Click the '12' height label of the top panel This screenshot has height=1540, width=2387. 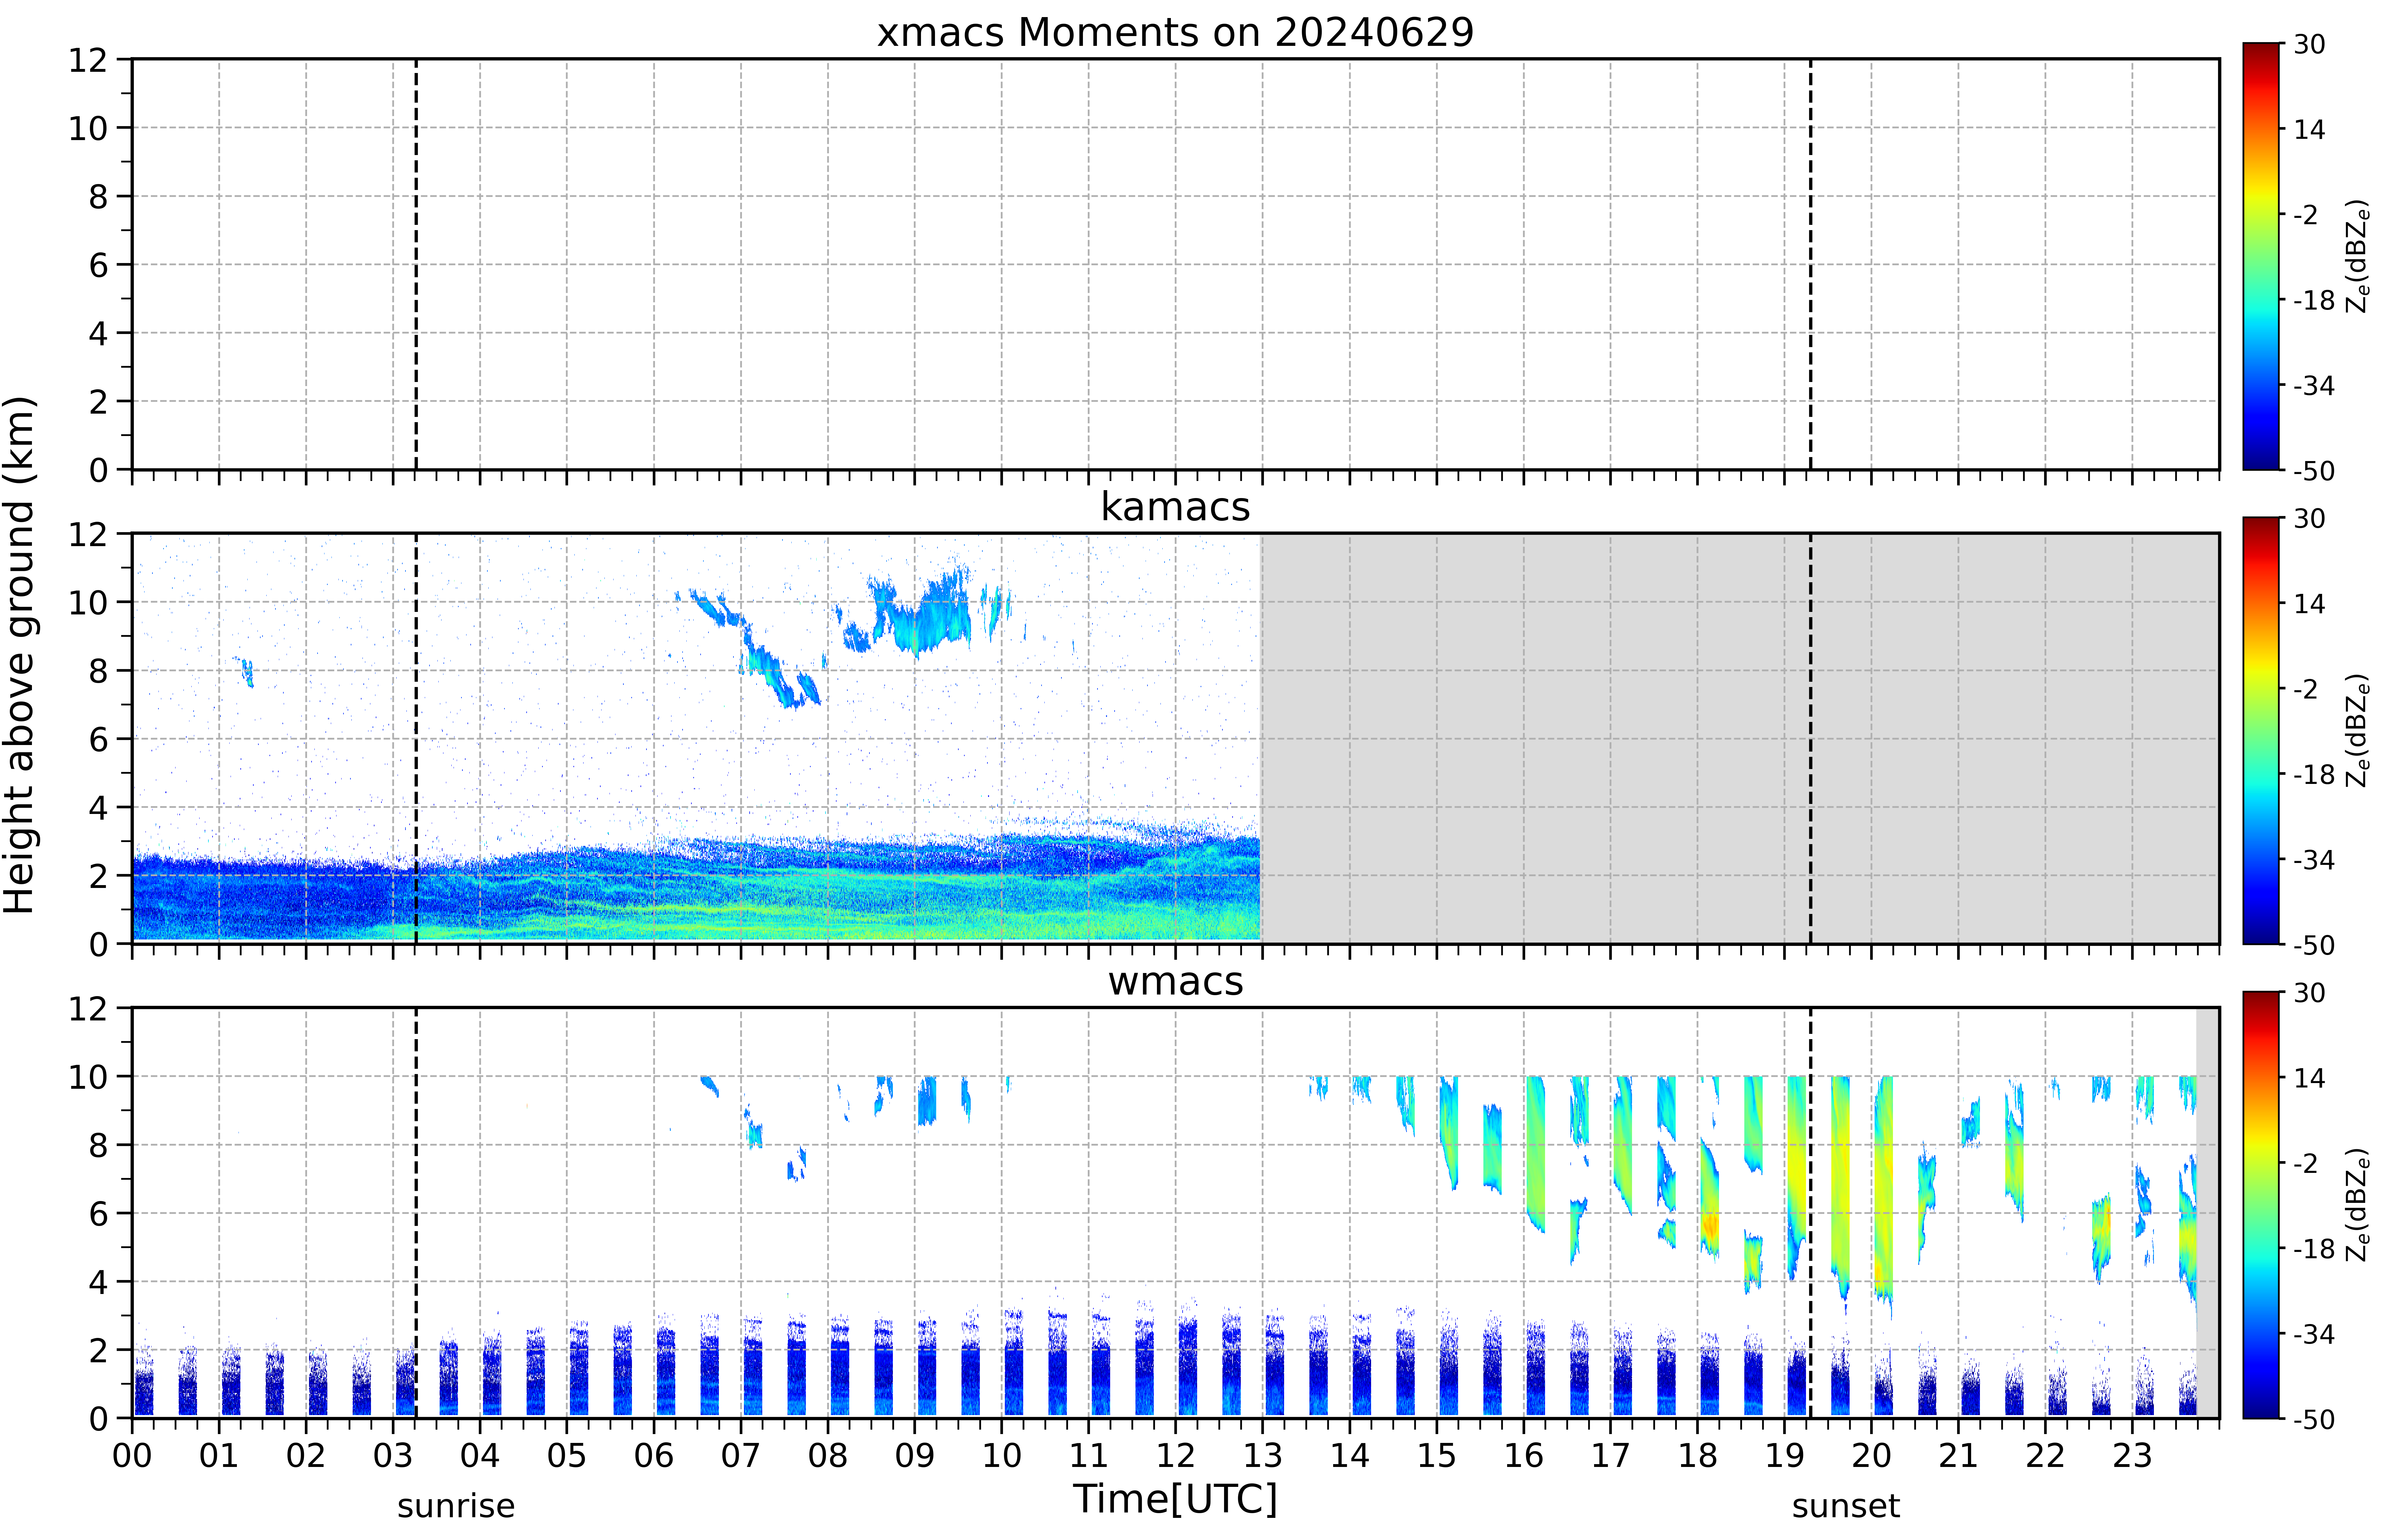(x=88, y=60)
